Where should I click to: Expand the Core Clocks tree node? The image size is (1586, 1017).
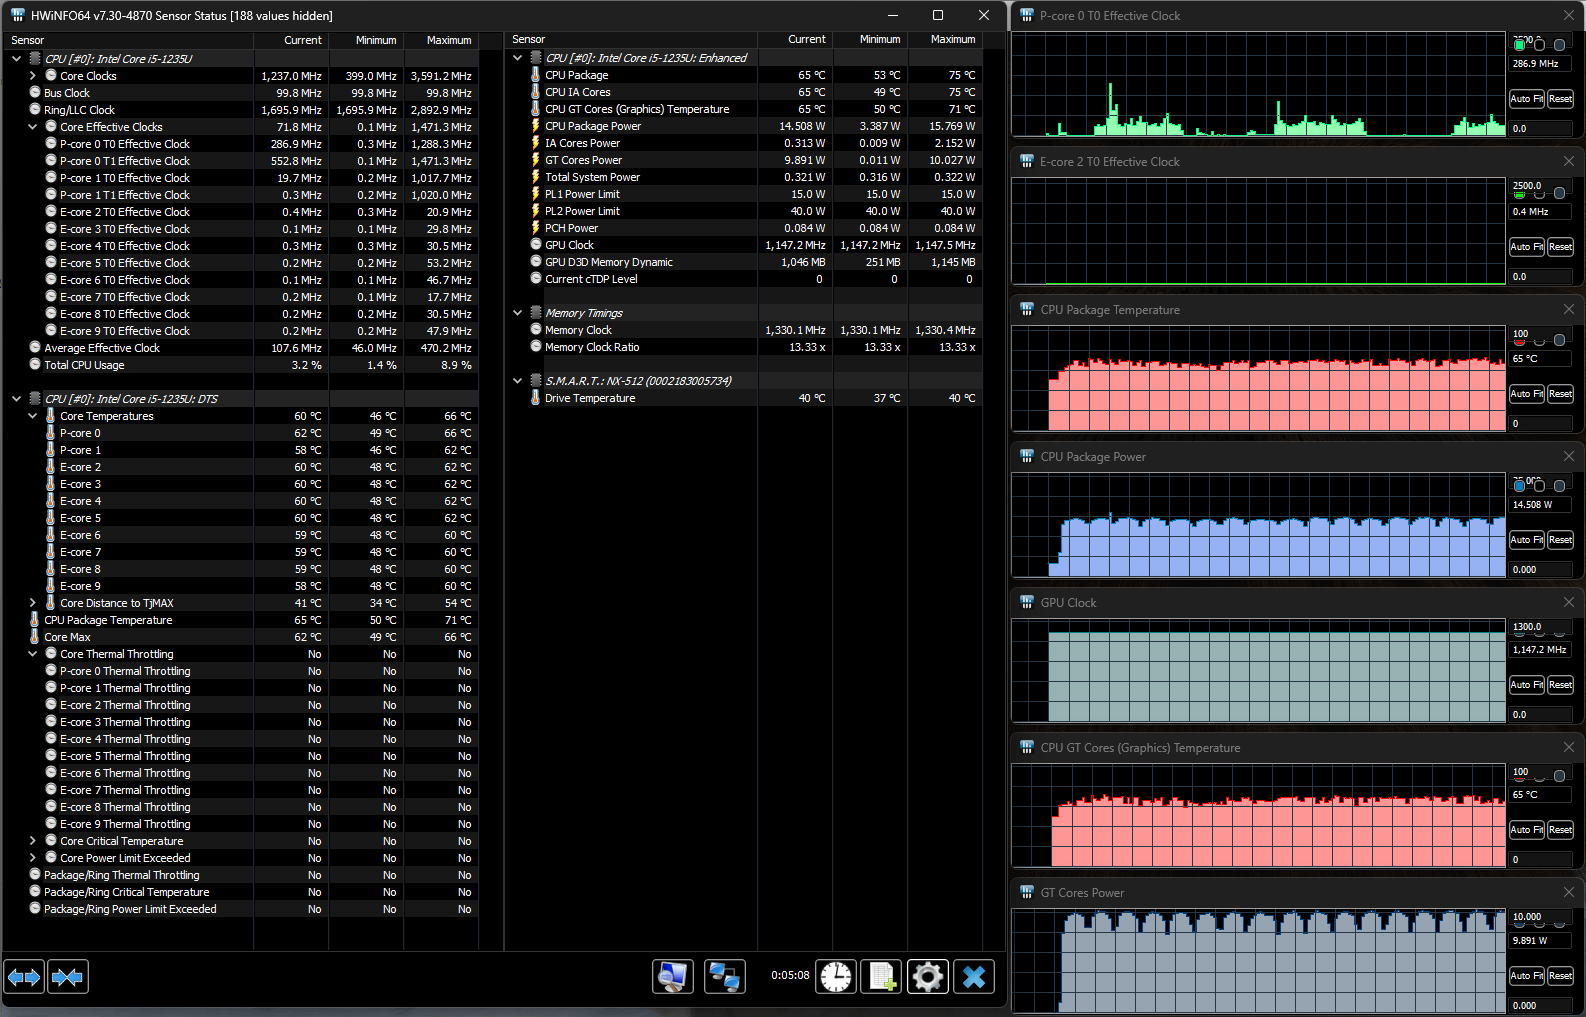(33, 76)
